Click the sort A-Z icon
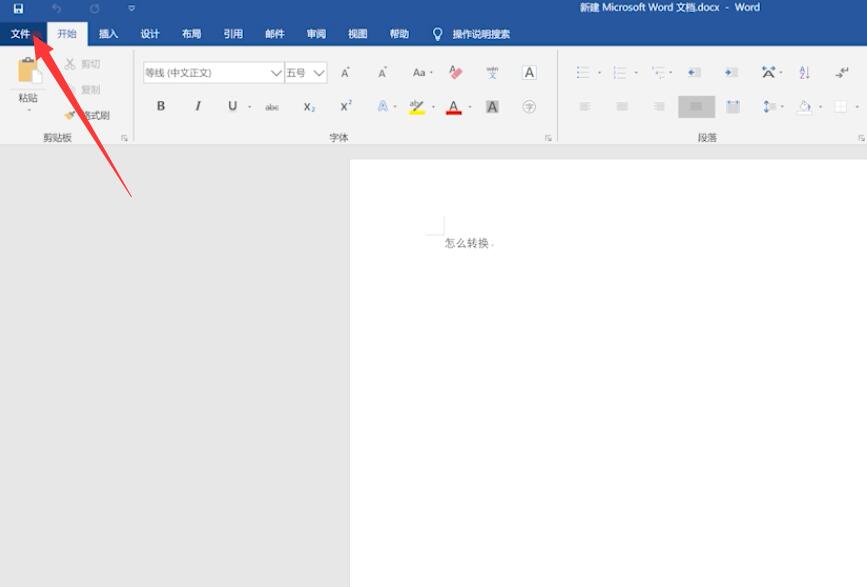867x587 pixels. pos(805,72)
